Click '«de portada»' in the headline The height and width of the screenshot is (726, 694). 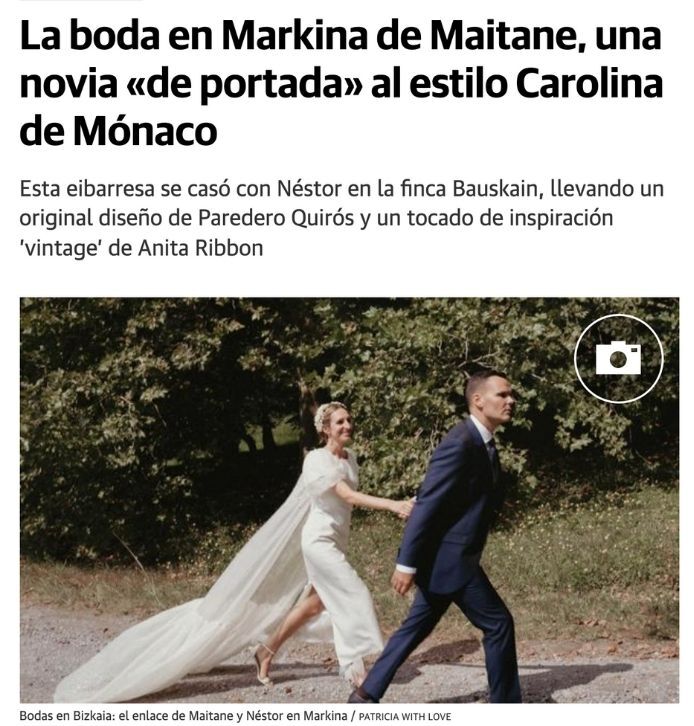[244, 85]
